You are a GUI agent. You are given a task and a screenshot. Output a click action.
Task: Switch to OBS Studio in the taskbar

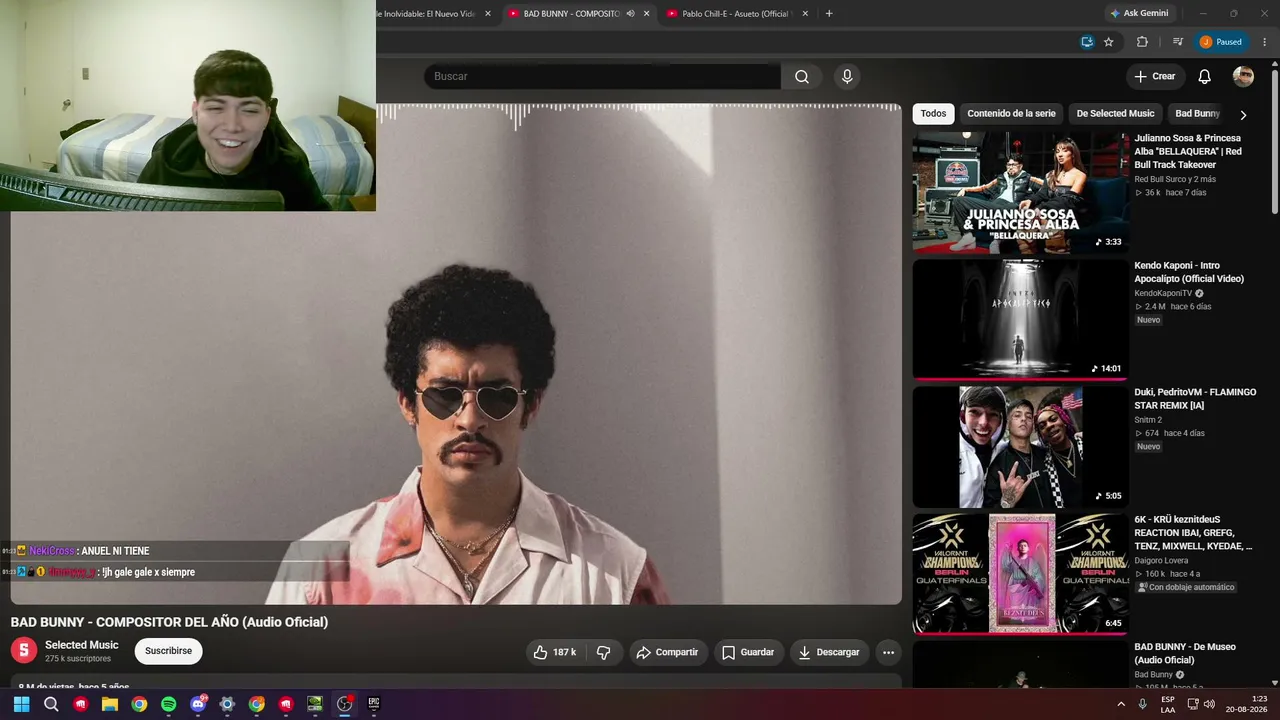point(345,704)
